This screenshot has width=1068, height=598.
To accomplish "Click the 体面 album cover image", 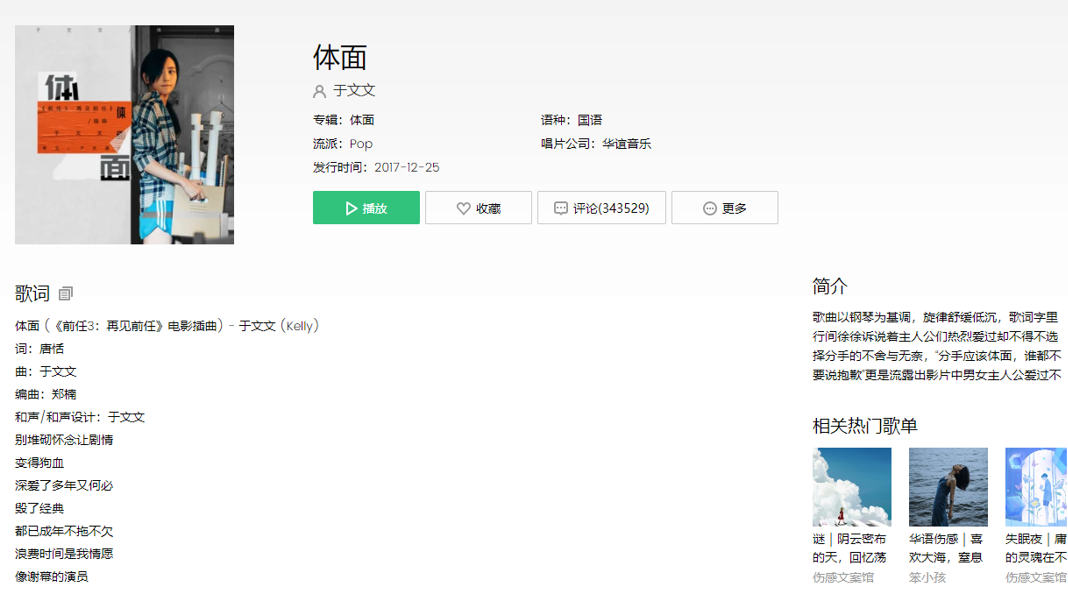I will [125, 135].
